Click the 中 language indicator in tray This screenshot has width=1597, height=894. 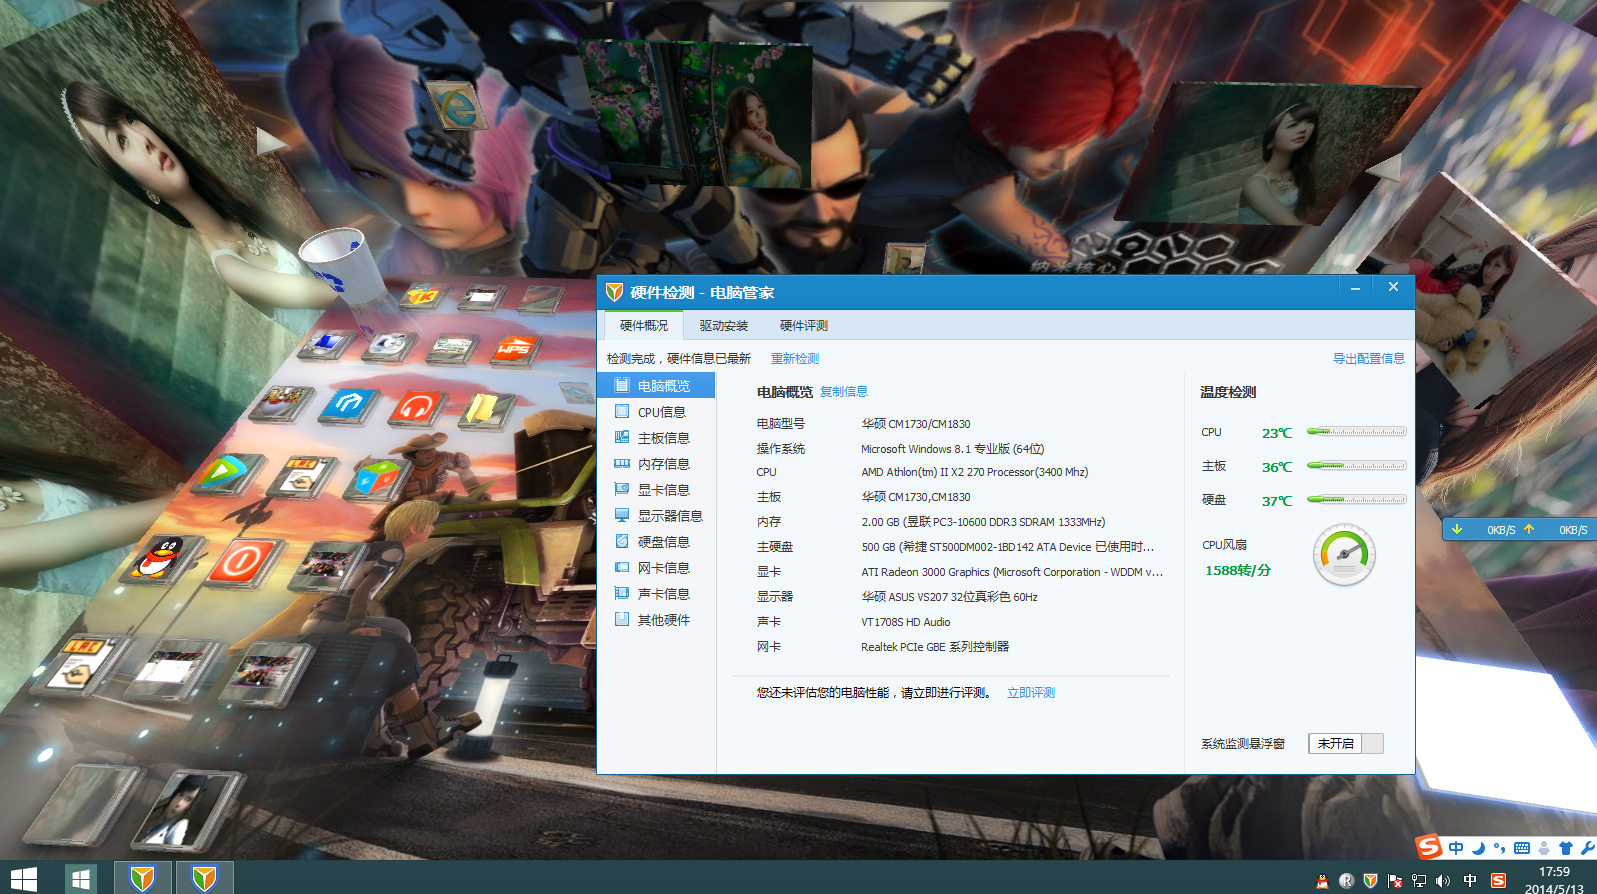click(1470, 881)
